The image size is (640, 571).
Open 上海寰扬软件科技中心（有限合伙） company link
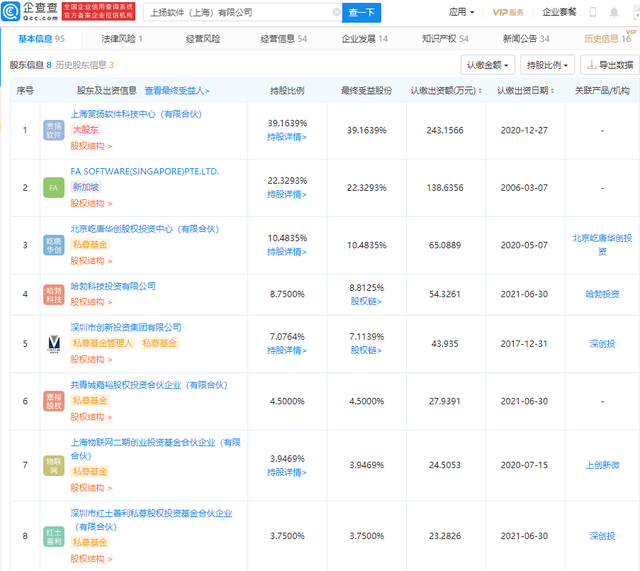tap(136, 114)
